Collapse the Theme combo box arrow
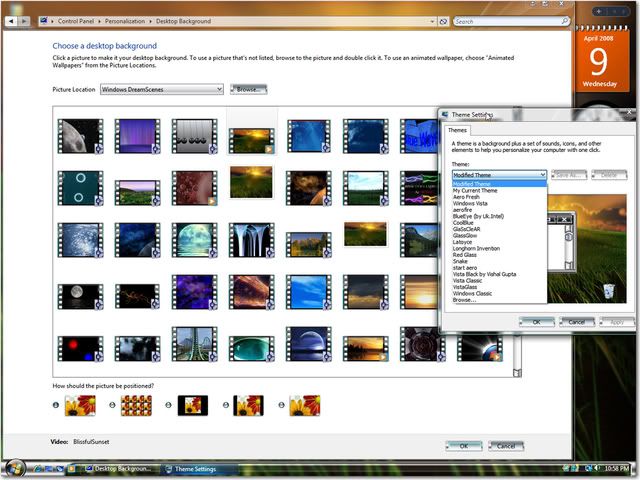Screen dimensions: 640x480 click(x=542, y=175)
